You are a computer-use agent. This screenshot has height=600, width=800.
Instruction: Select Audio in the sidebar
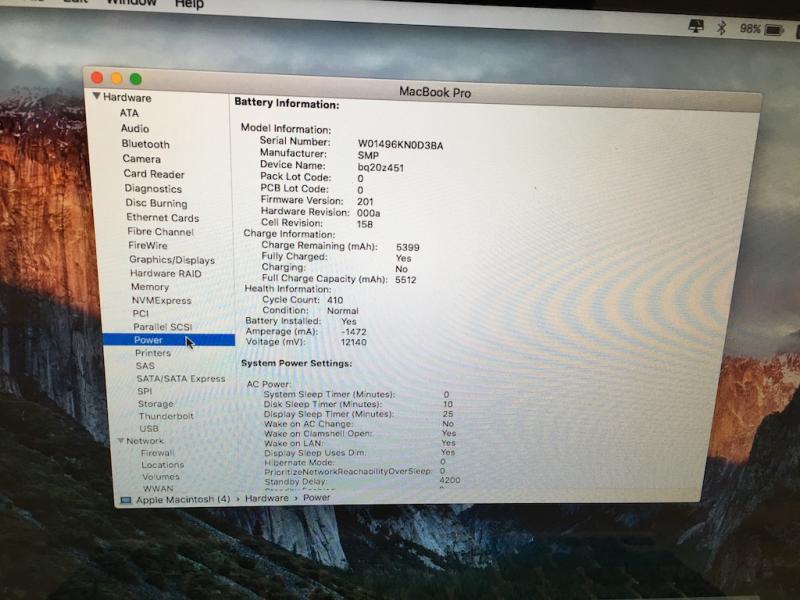[135, 129]
